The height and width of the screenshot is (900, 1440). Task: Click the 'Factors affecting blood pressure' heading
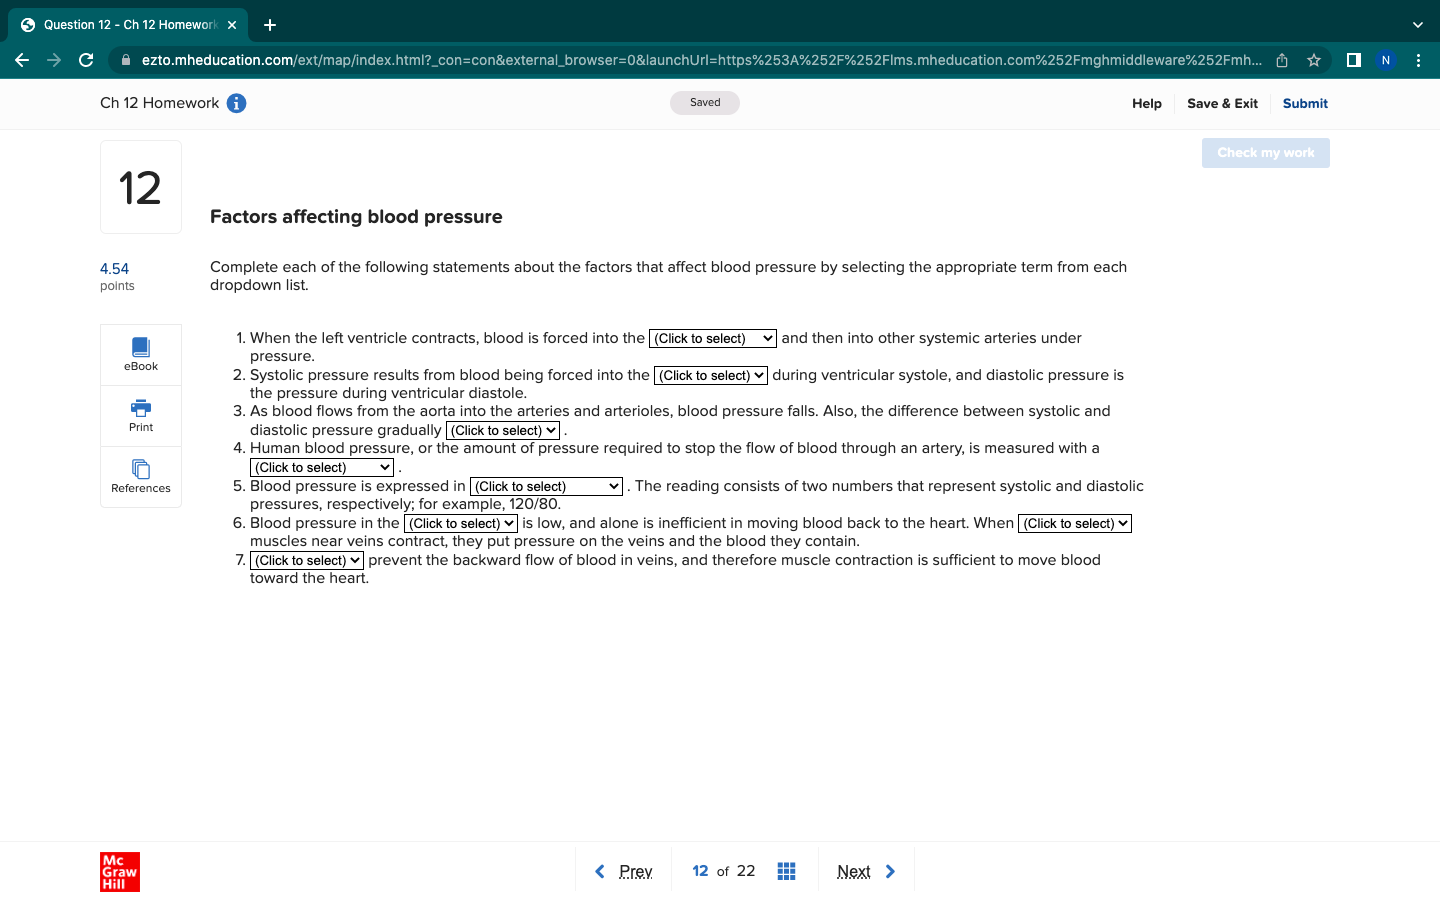356,217
